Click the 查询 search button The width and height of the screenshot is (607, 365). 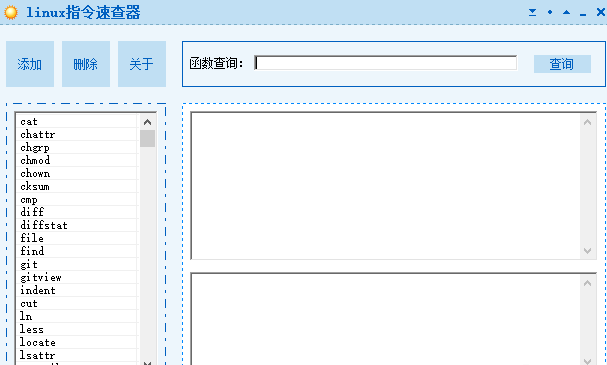(562, 64)
